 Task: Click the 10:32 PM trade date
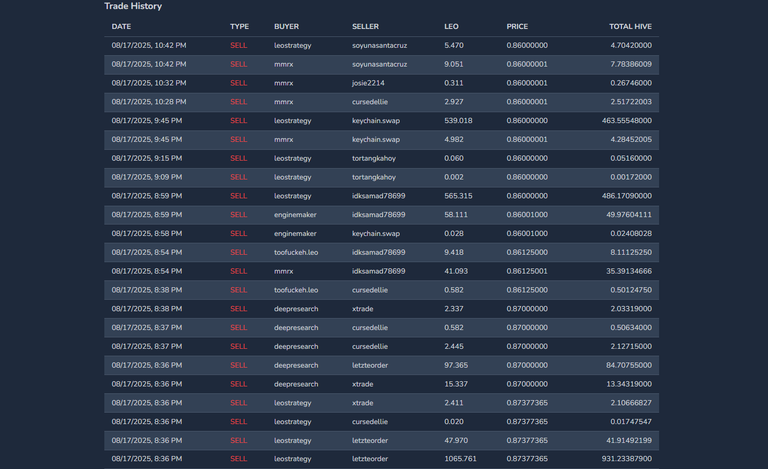coord(149,83)
